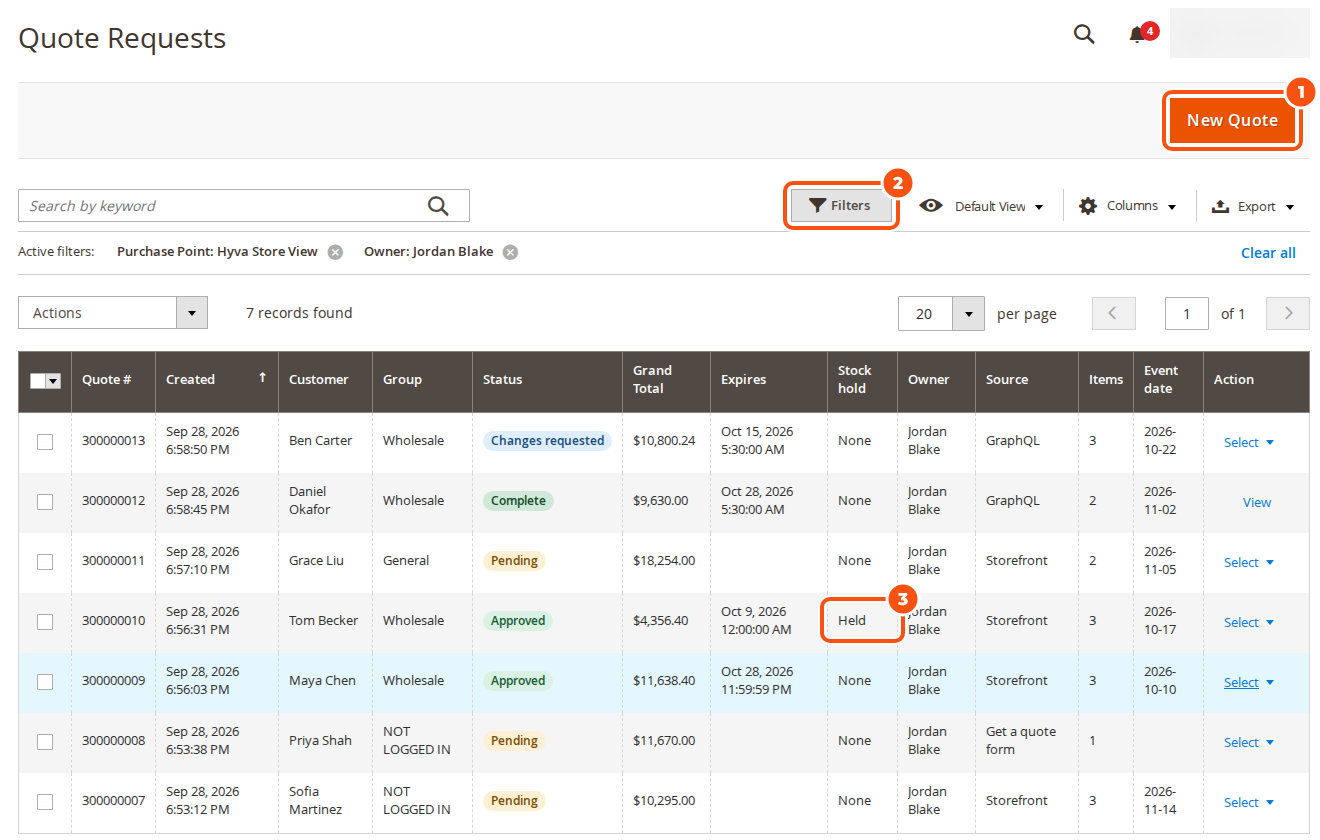Open the notifications bell
Viewport: 1320px width, 840px height.
[x=1137, y=35]
